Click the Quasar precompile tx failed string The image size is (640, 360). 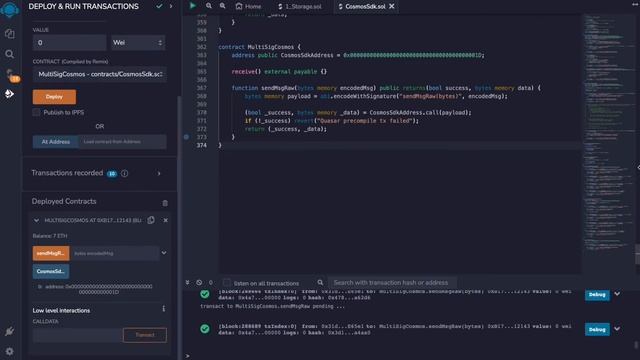coord(364,121)
